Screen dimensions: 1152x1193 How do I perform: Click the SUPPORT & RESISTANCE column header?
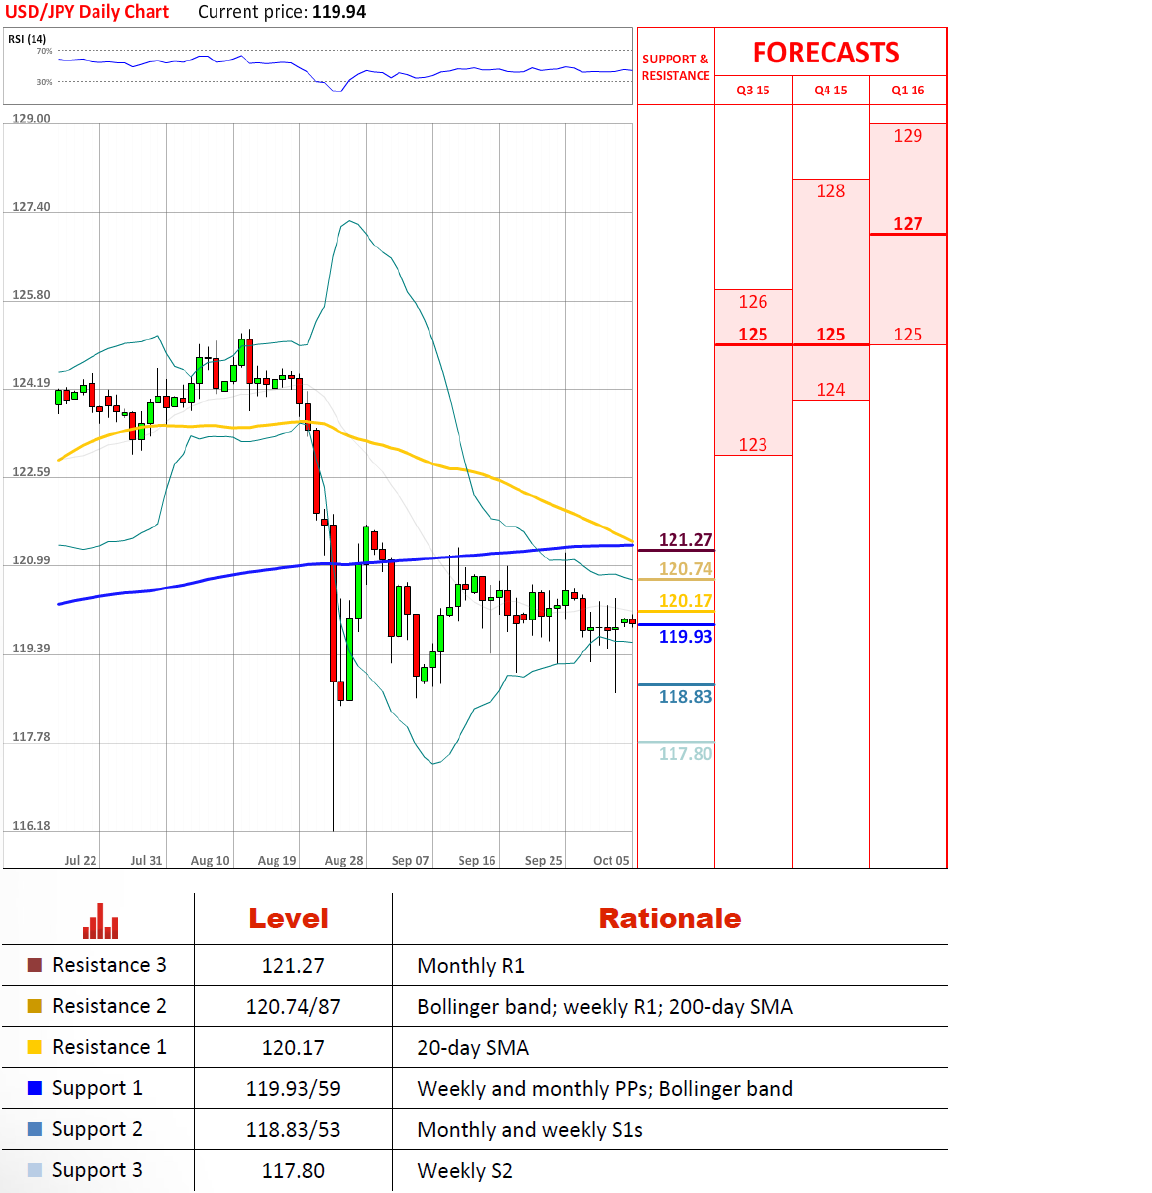click(x=675, y=67)
